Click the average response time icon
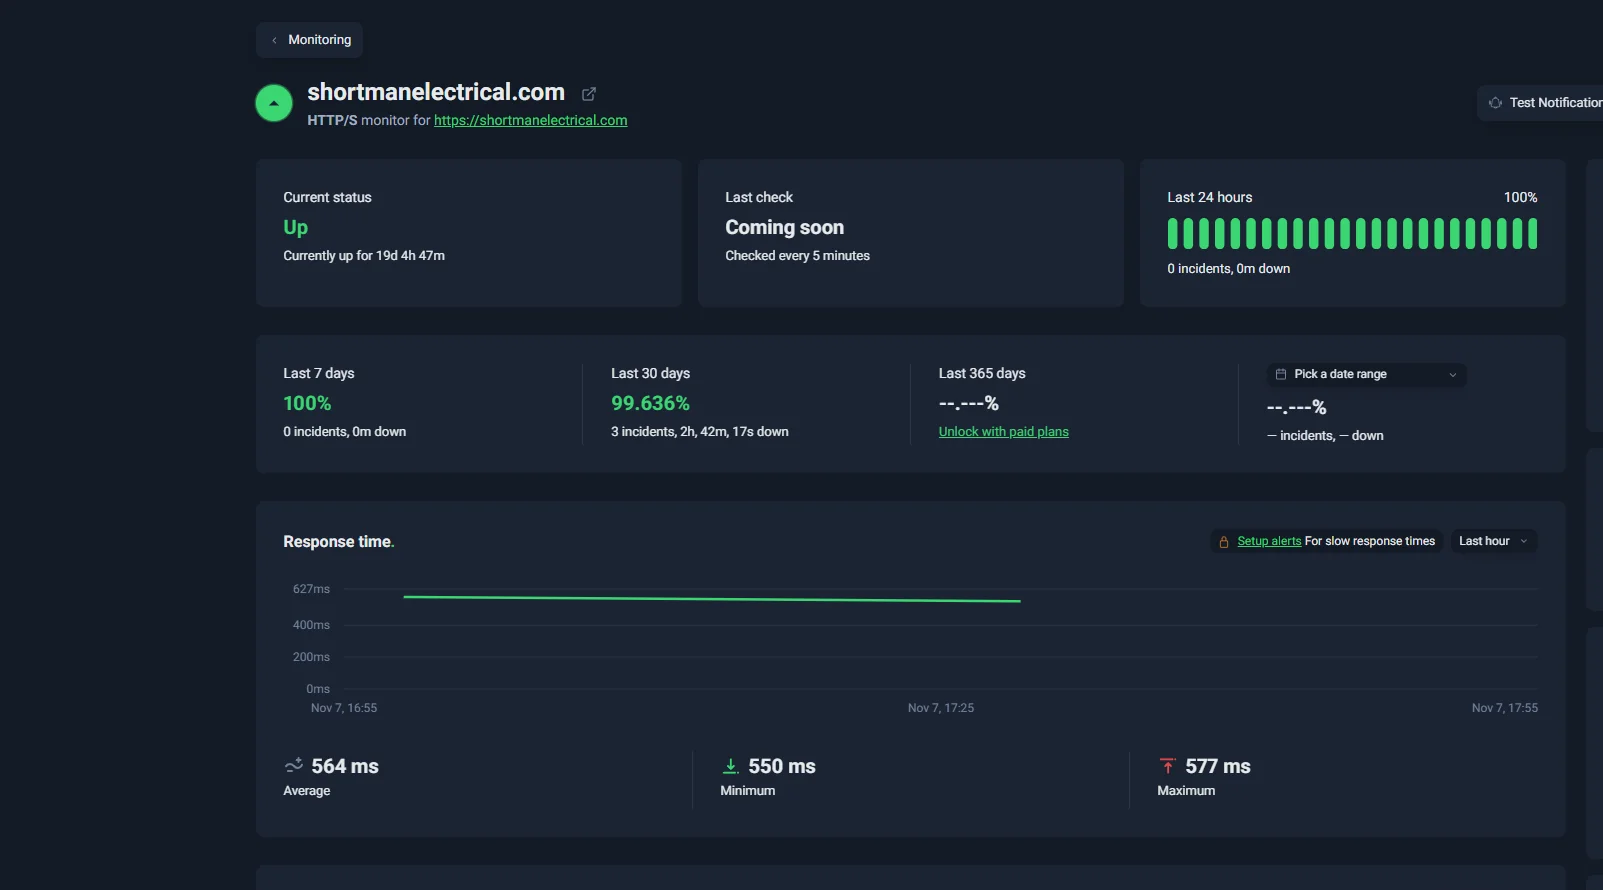Screen dimensions: 1603x890 293,766
